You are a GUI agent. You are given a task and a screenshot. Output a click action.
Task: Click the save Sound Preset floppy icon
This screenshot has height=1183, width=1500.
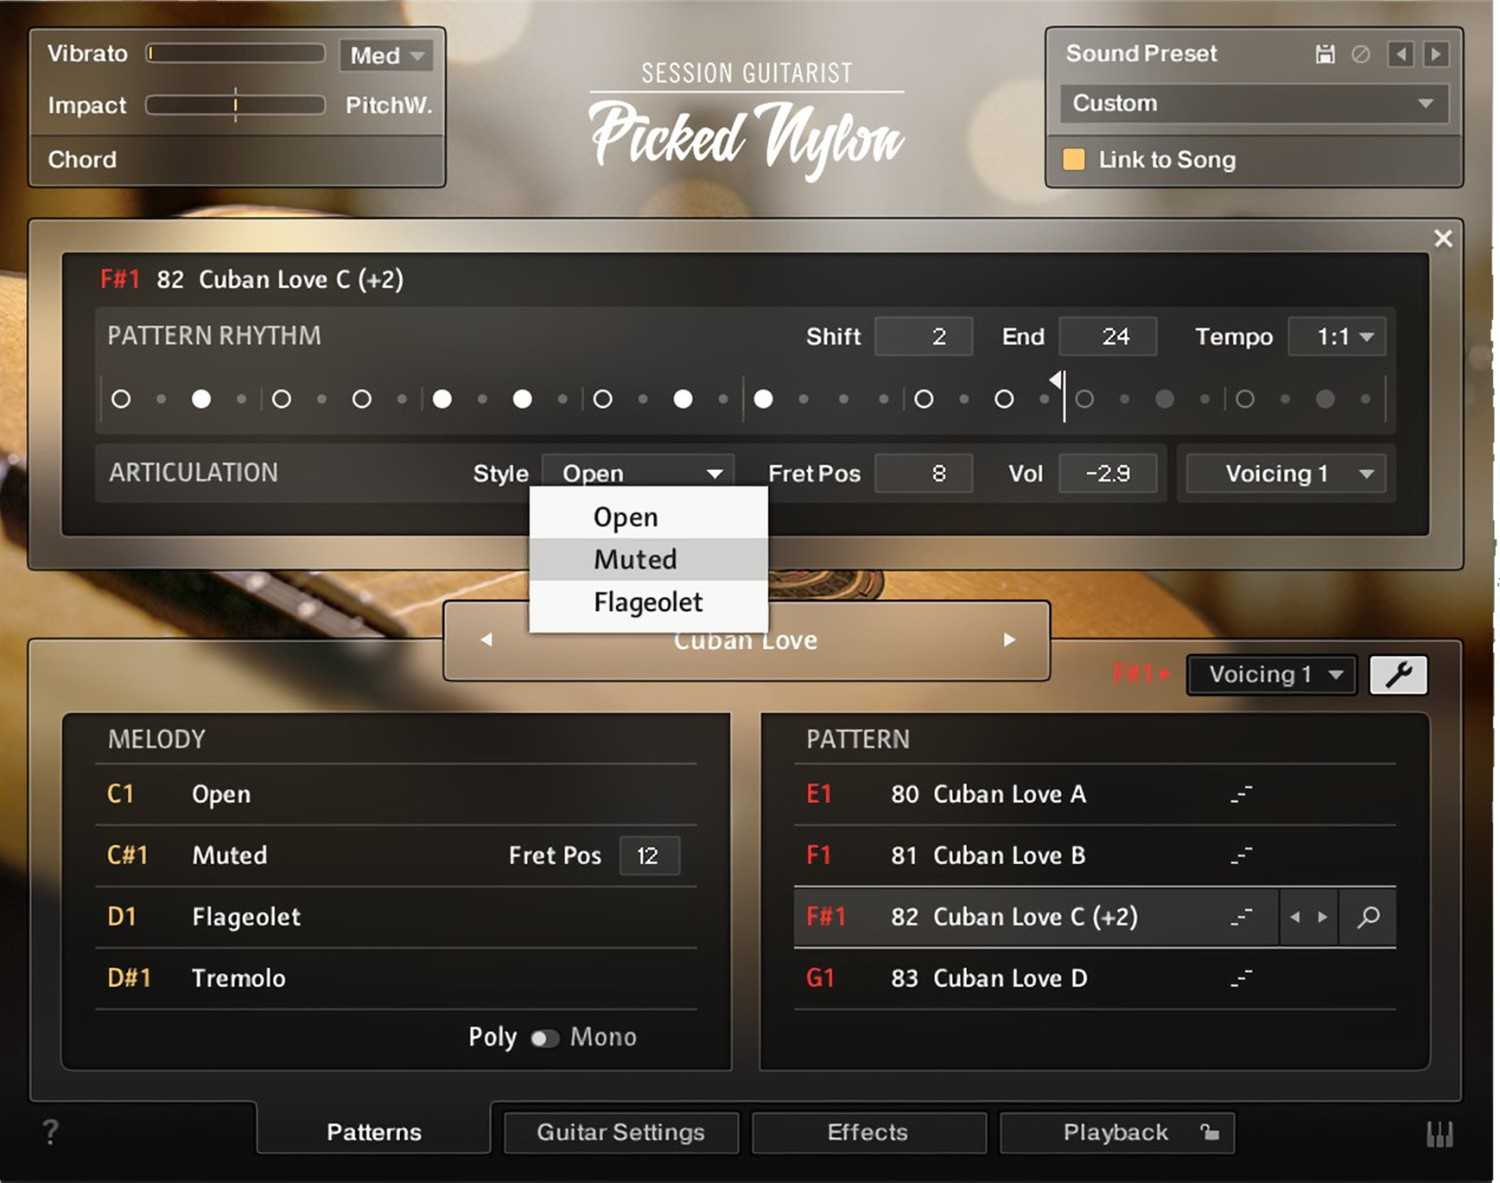1325,54
